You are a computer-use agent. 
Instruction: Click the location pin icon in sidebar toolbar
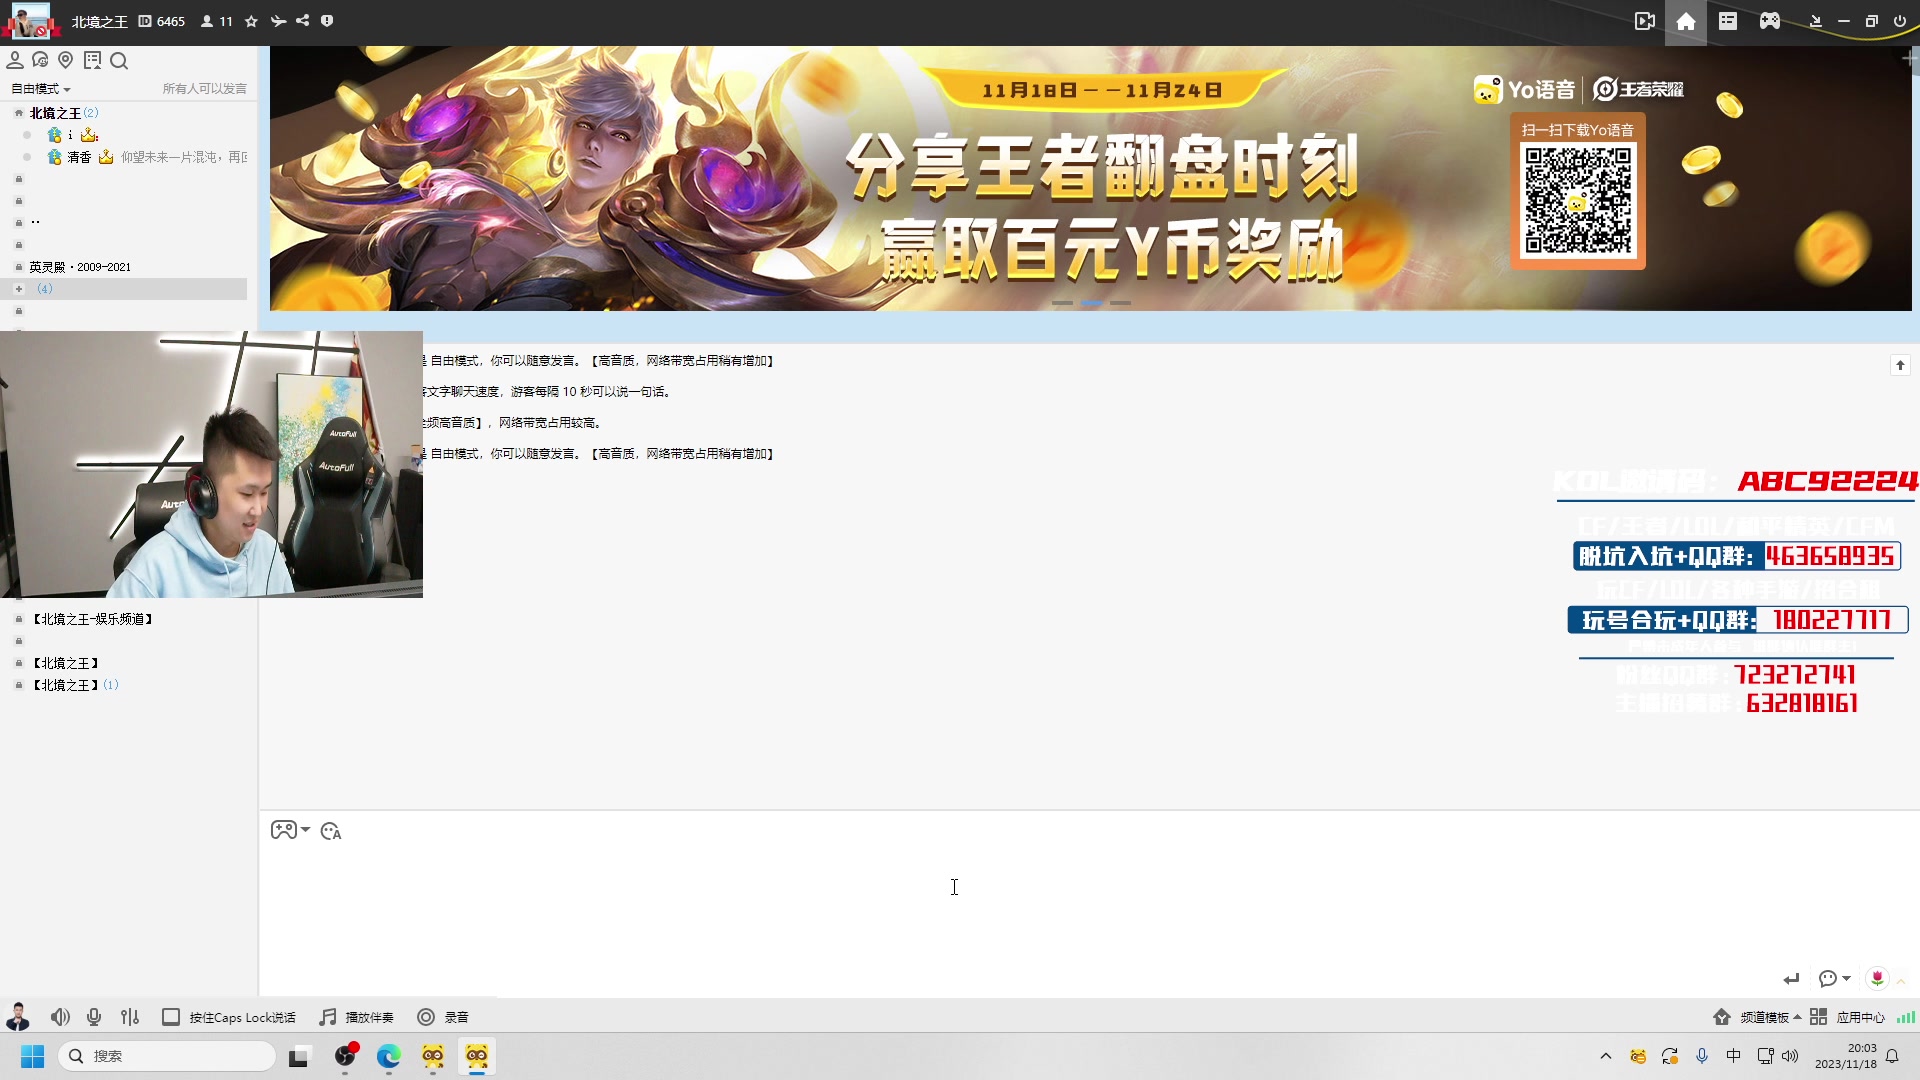tap(66, 61)
